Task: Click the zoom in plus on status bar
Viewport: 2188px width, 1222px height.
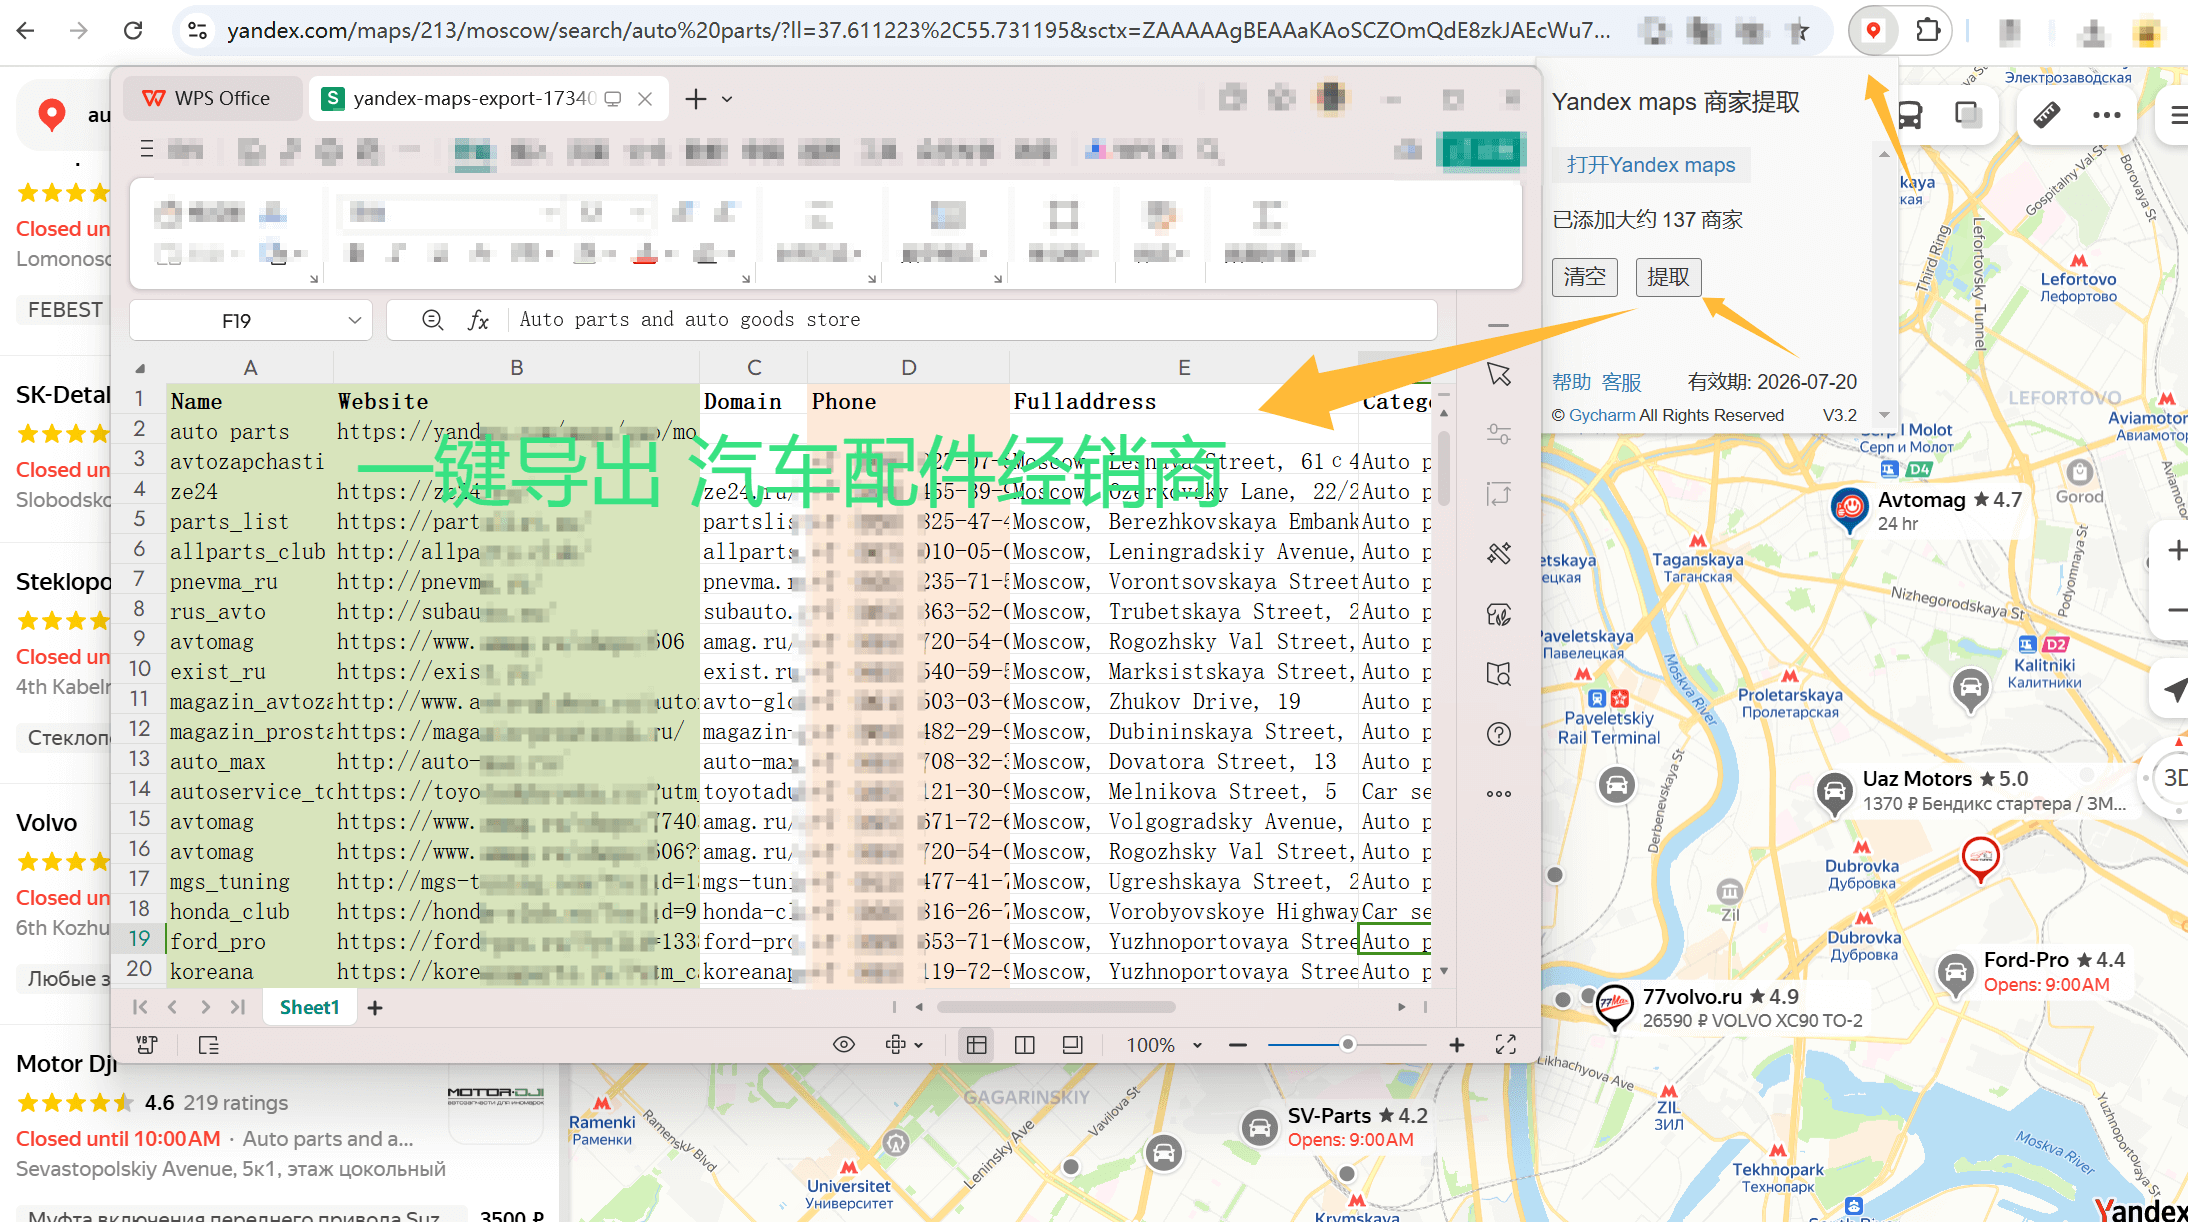Action: pos(1457,1045)
